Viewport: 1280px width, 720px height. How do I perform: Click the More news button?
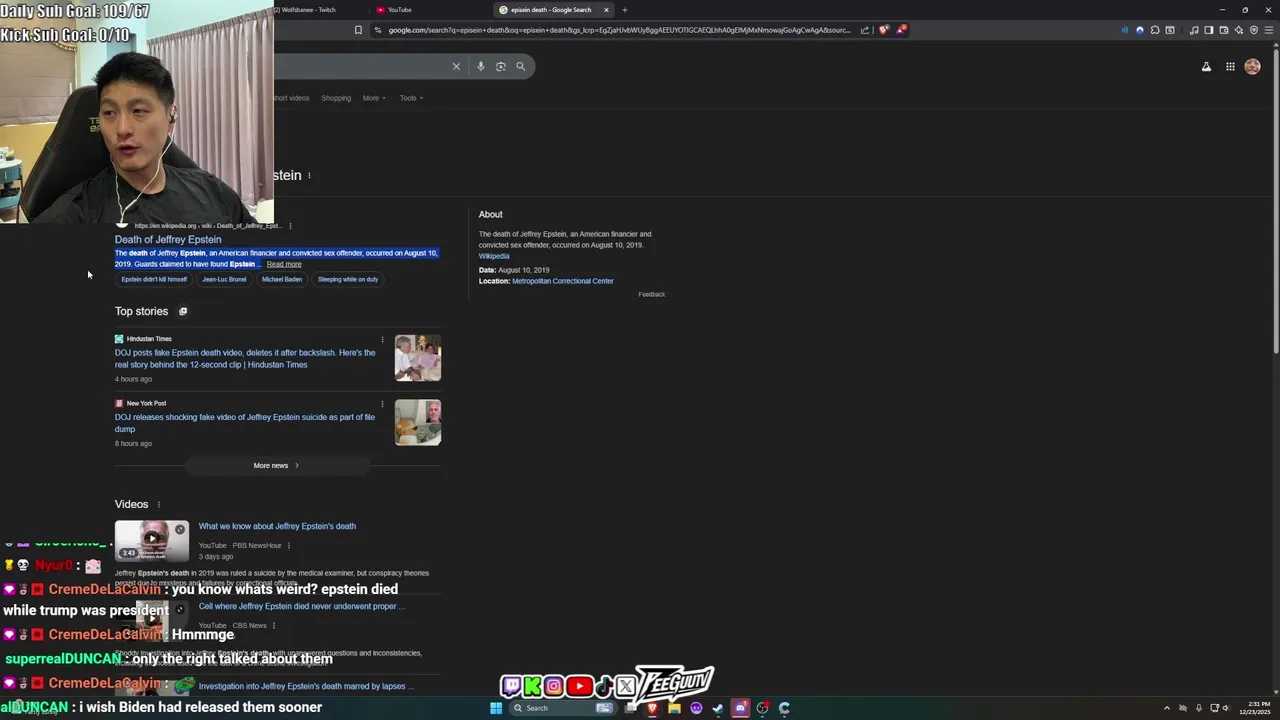276,466
